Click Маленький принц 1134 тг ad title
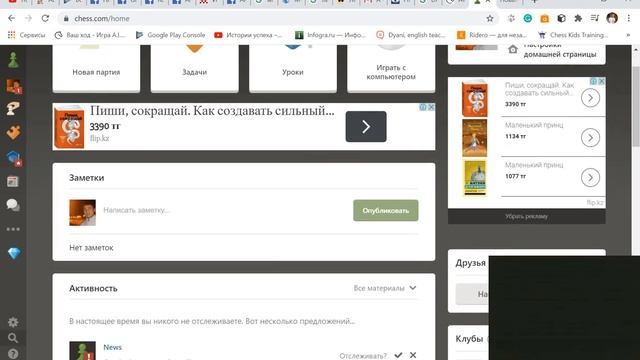 click(534, 125)
